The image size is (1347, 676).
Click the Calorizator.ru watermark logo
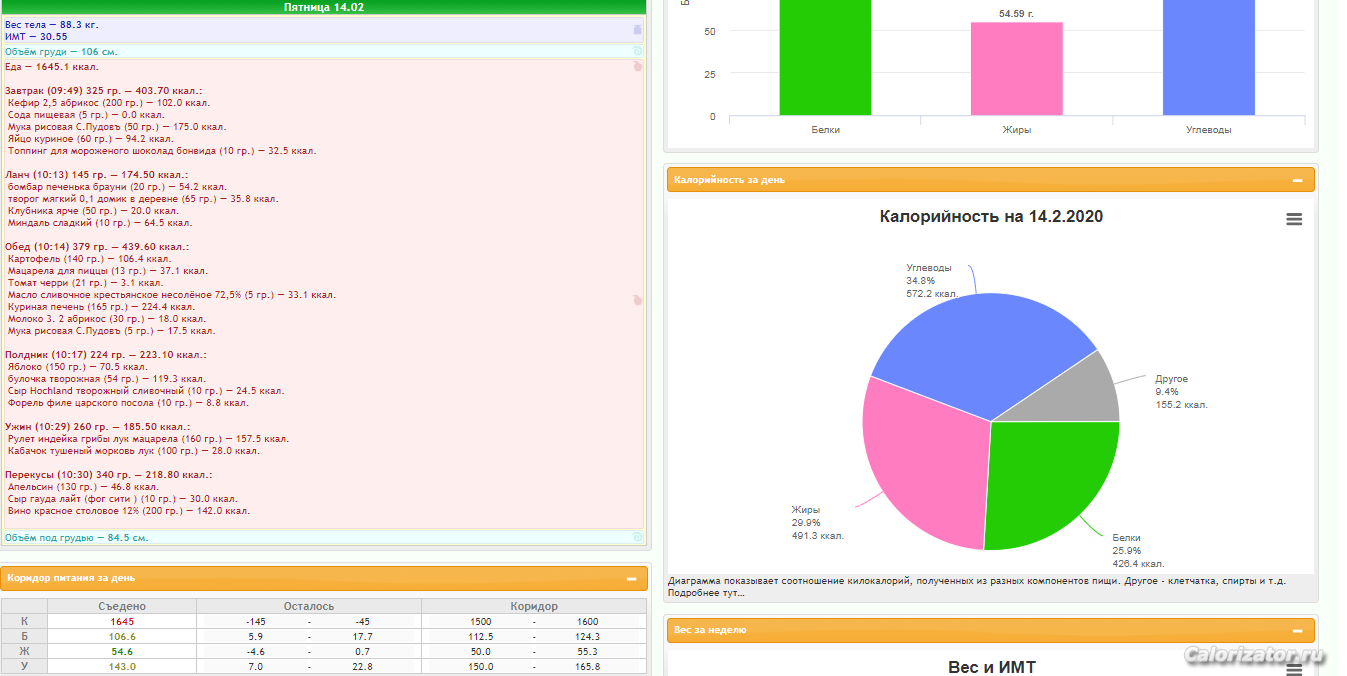click(x=1254, y=655)
